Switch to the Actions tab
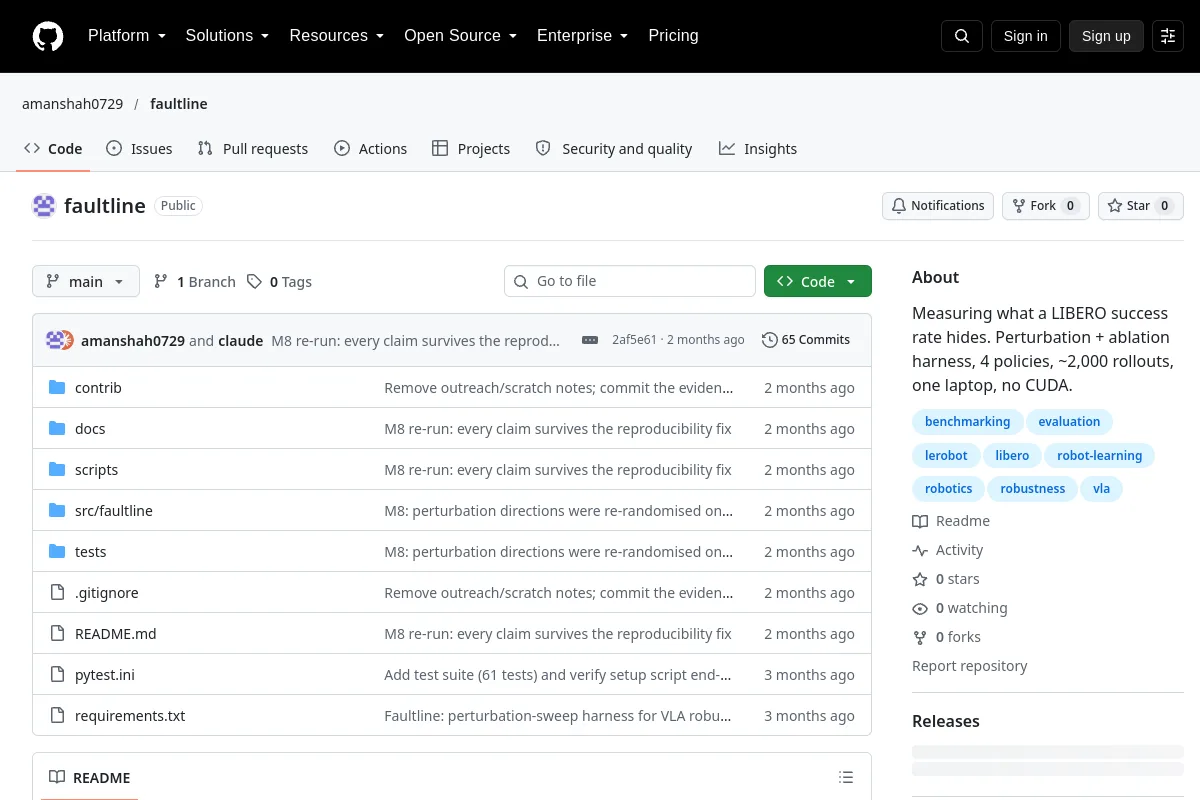The width and height of the screenshot is (1200, 800). coord(370,149)
